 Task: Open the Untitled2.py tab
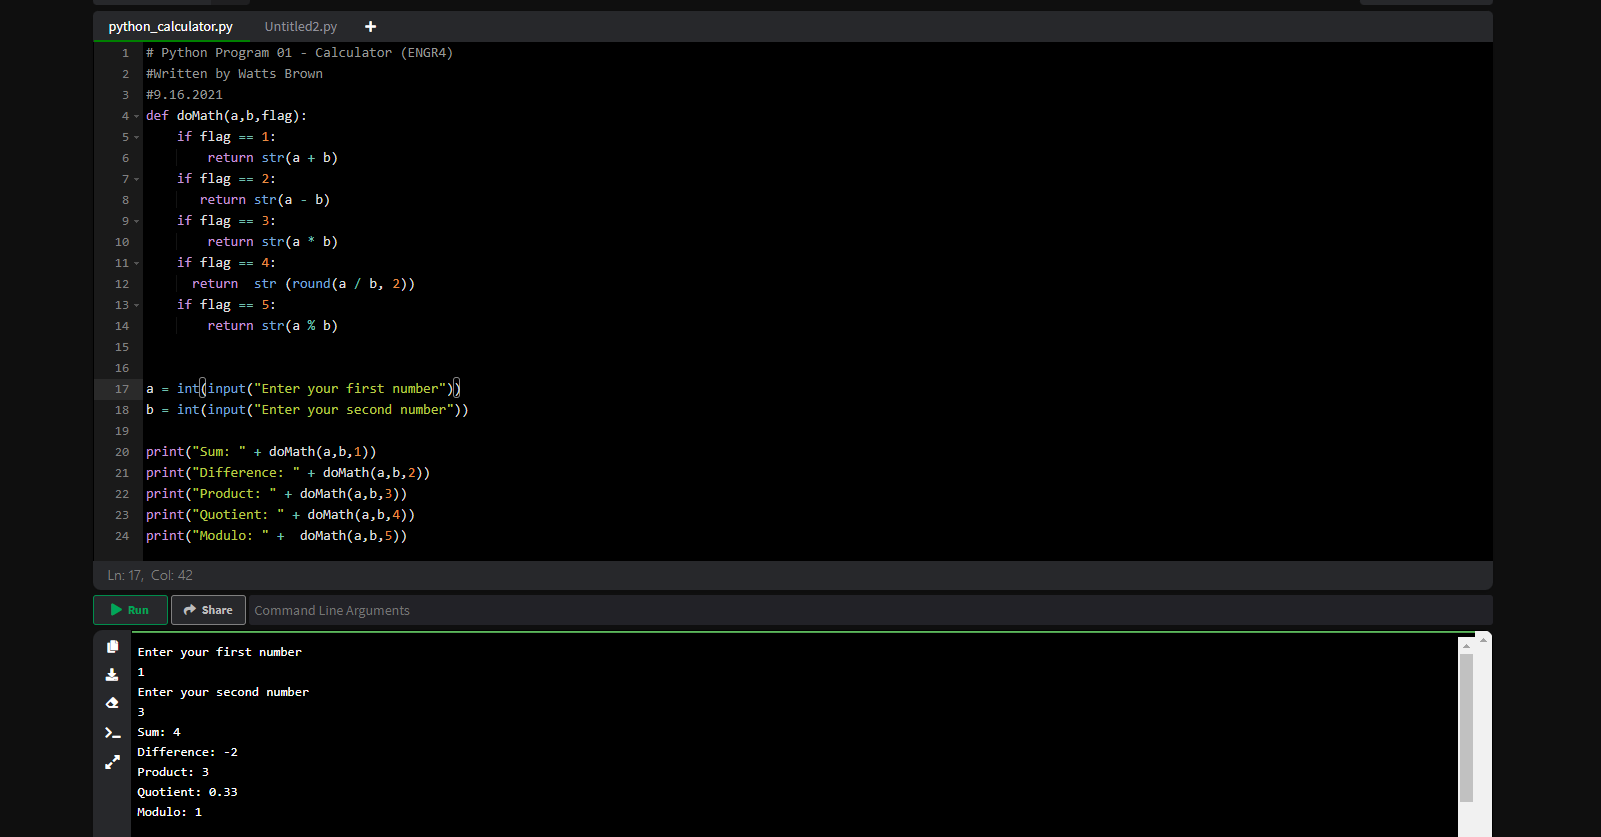tap(301, 27)
